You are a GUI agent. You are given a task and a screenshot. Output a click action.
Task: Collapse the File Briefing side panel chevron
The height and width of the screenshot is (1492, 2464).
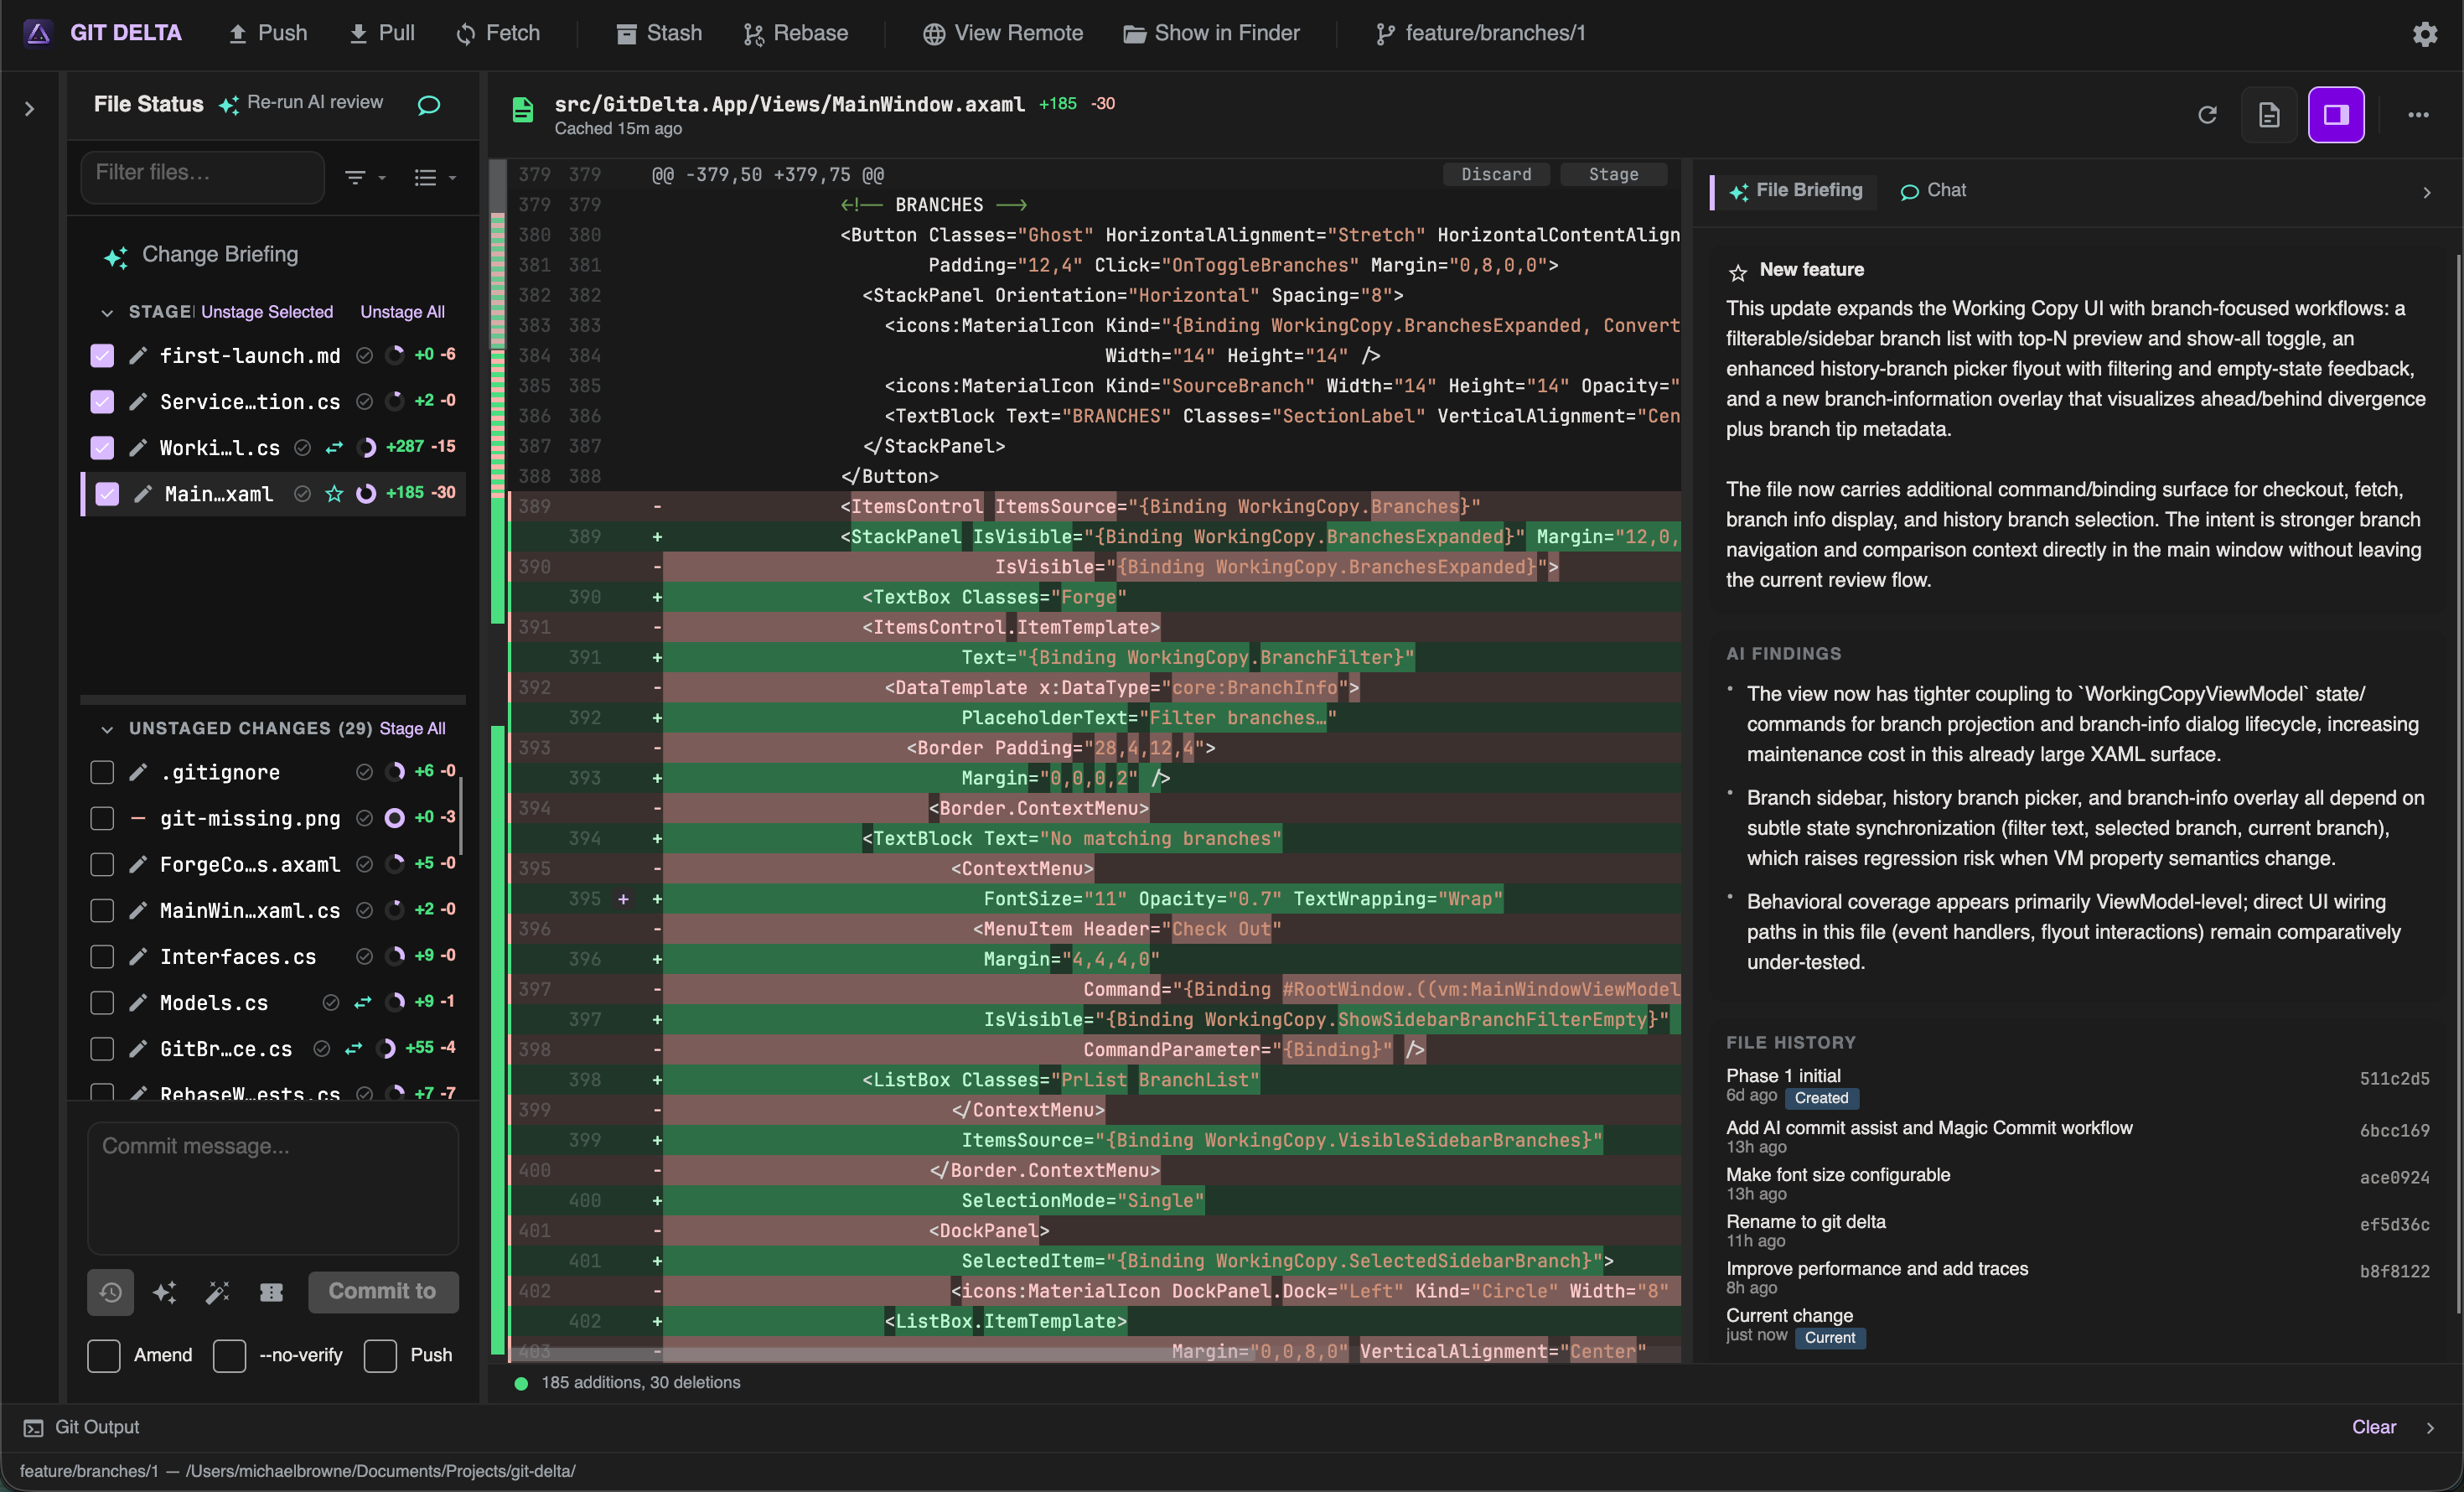point(2427,193)
